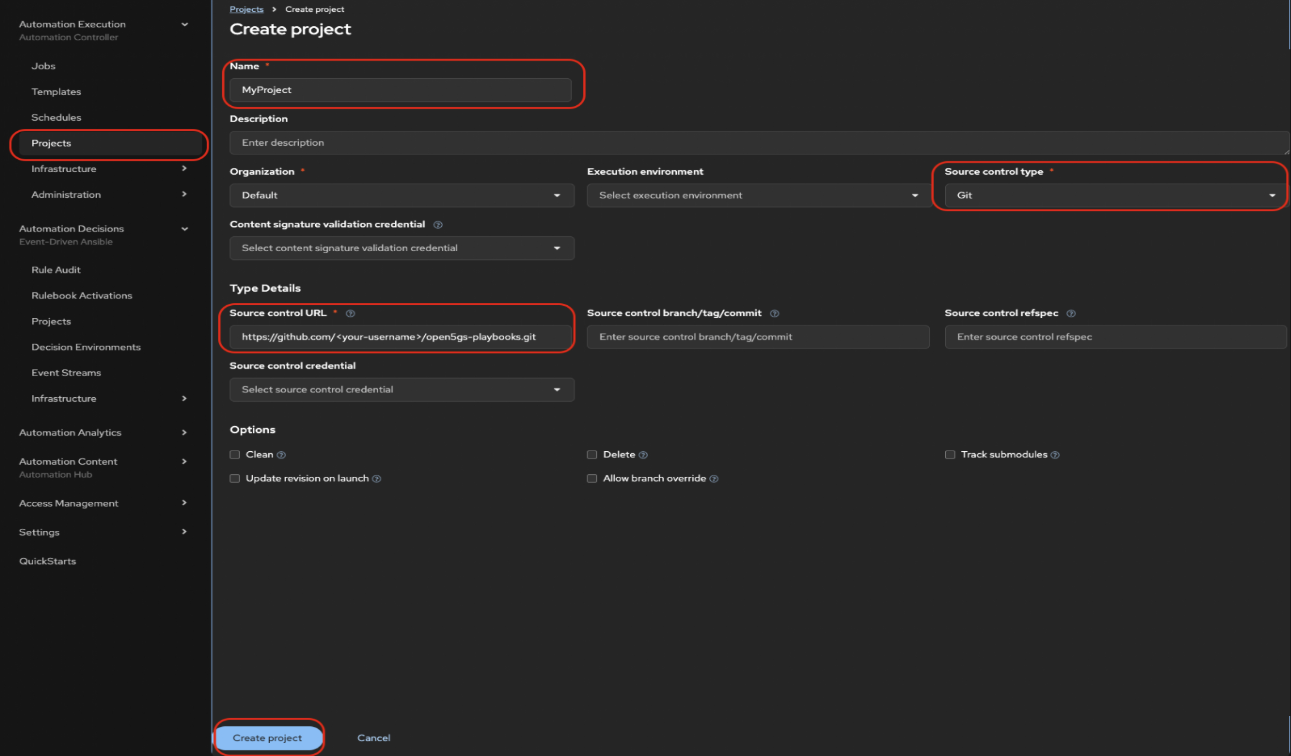Go to Rulebook Activations in sidebar
Image resolution: width=1291 pixels, height=756 pixels.
point(81,296)
